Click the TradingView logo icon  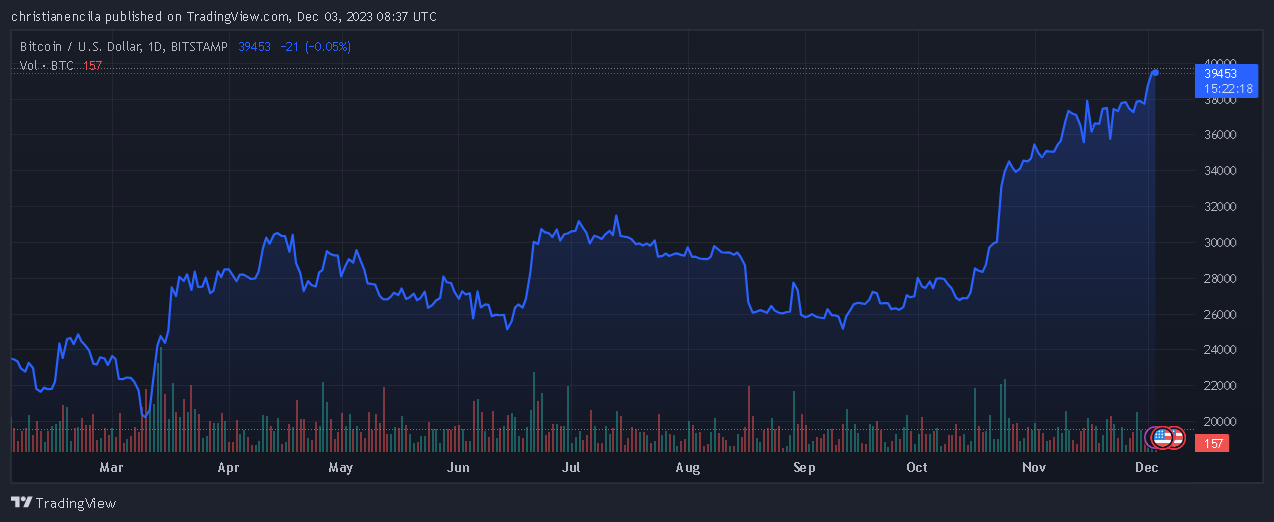[x=21, y=503]
